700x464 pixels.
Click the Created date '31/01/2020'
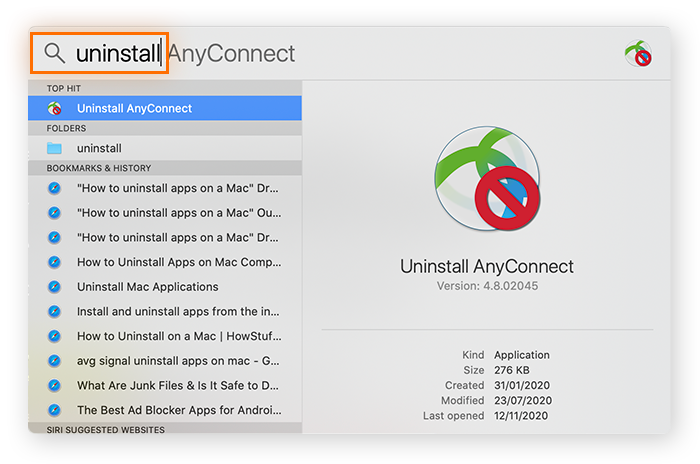tap(522, 385)
